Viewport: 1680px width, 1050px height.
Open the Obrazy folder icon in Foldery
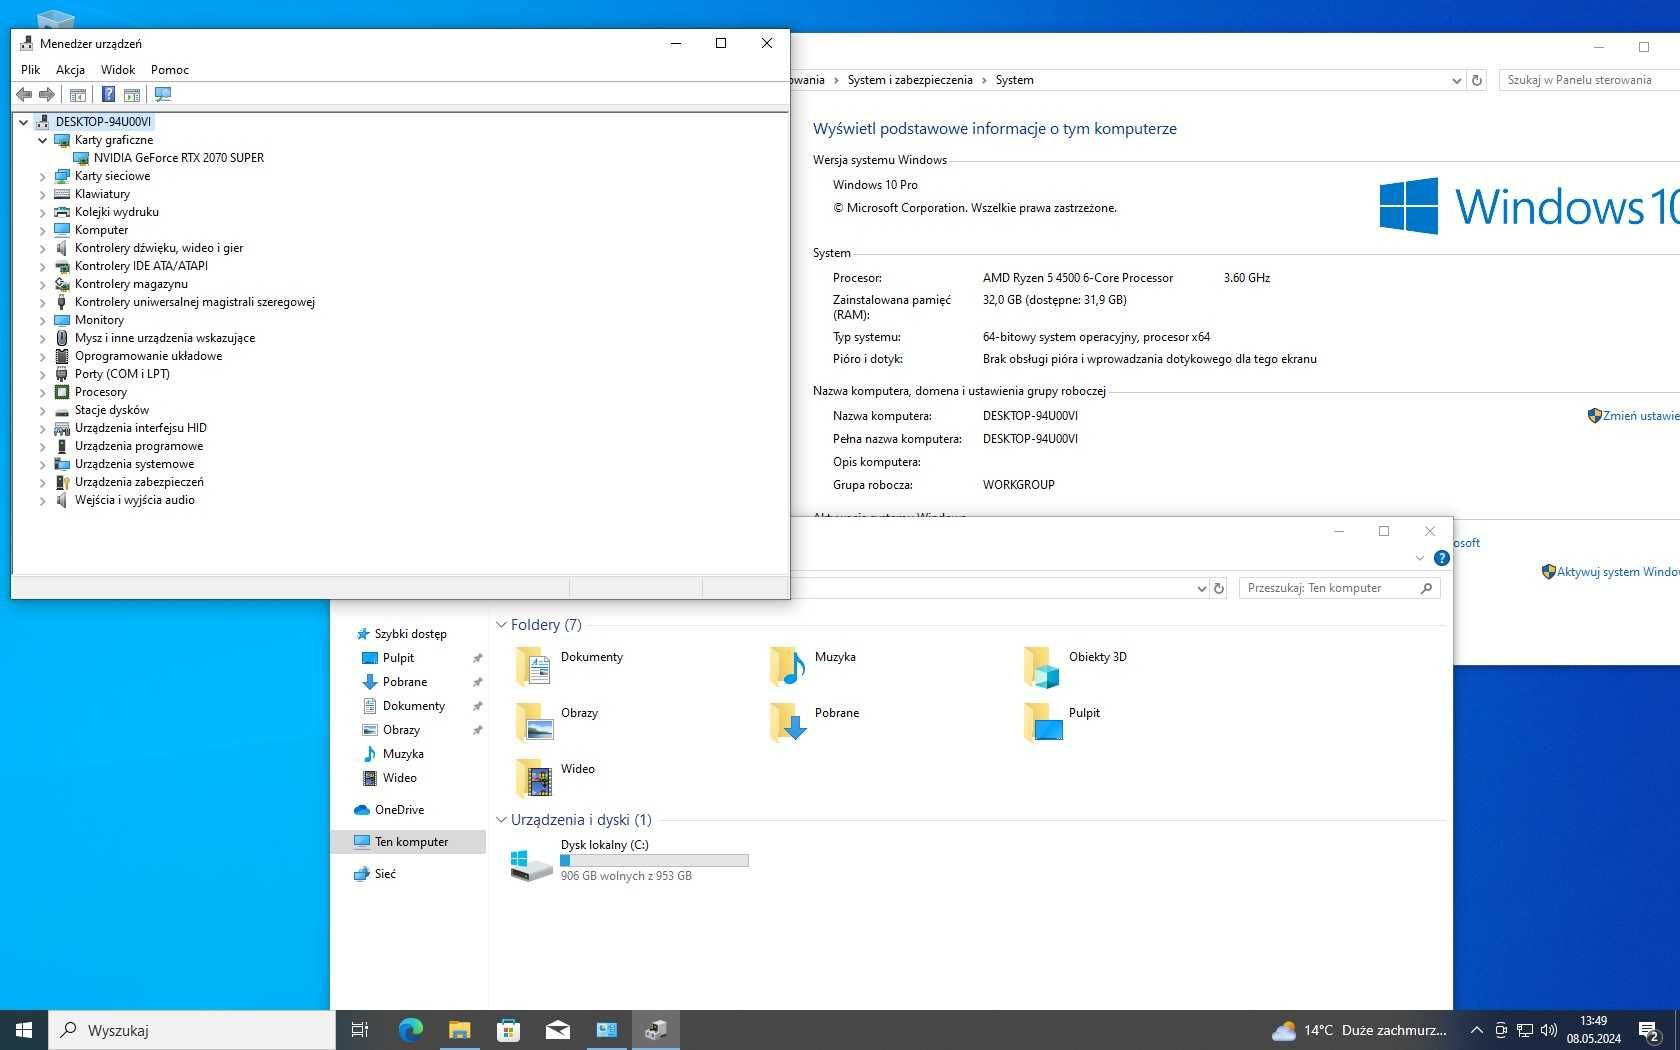534,721
